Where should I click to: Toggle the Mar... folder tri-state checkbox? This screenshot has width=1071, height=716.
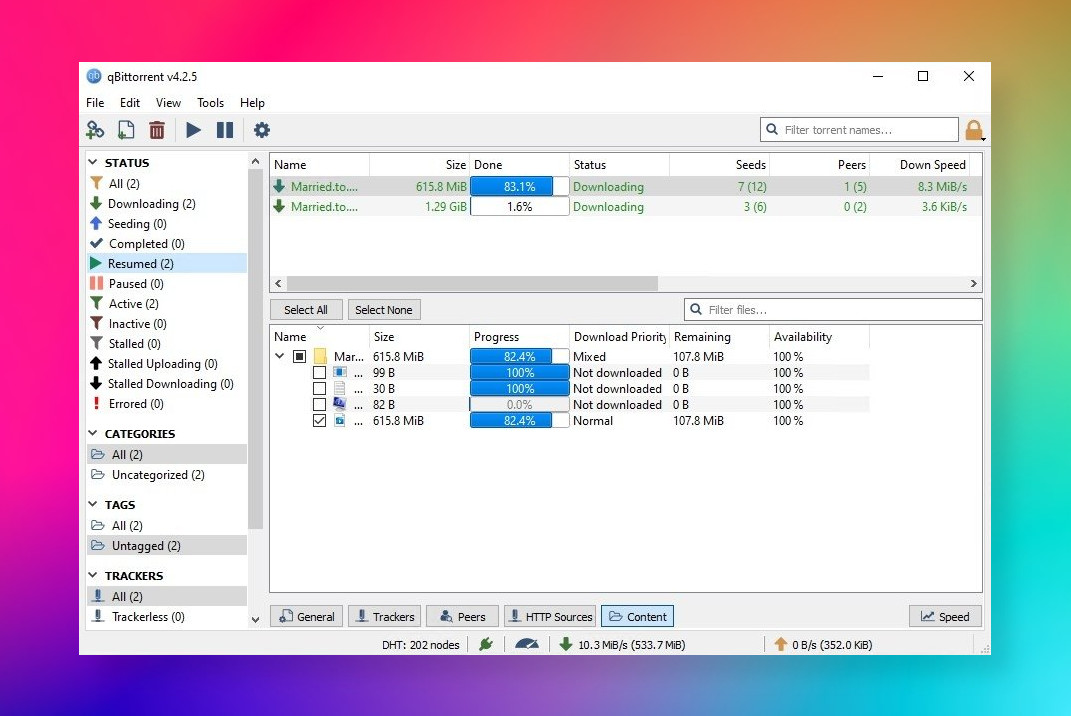coord(299,357)
